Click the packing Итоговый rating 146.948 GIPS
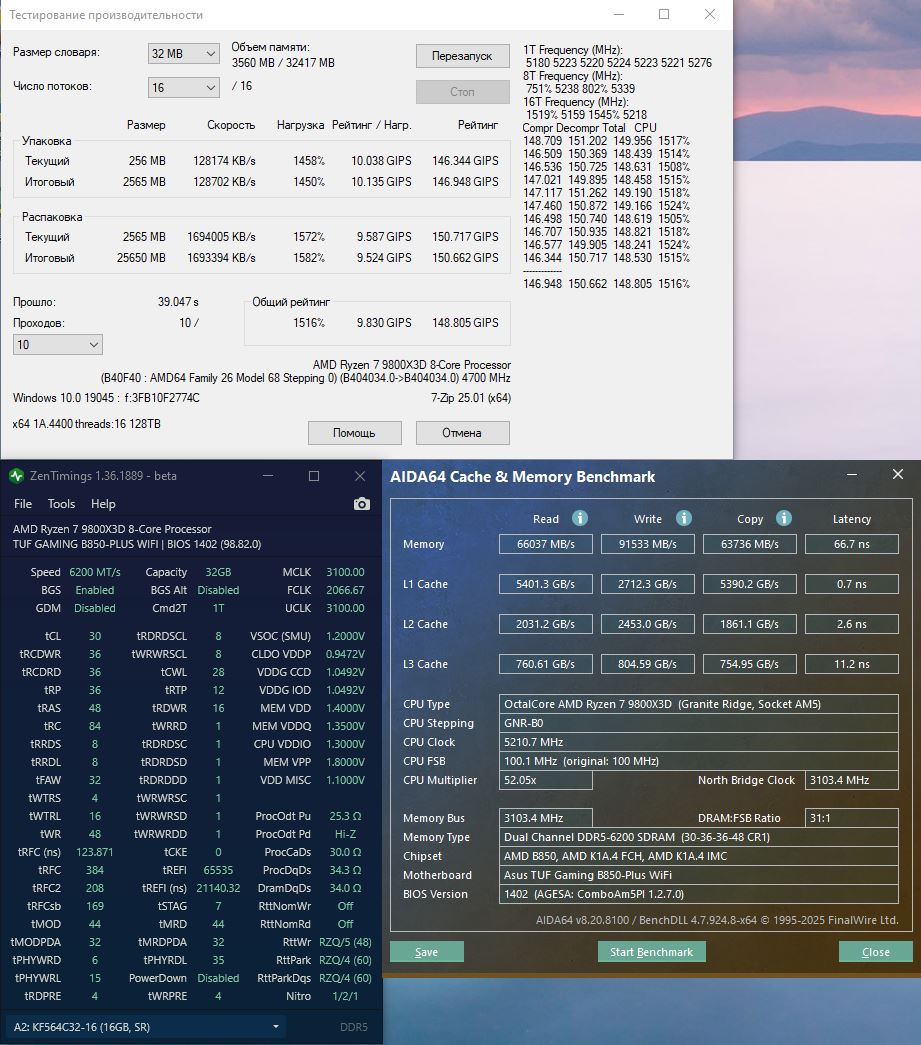Viewport: 921px width, 1045px height. coord(465,181)
